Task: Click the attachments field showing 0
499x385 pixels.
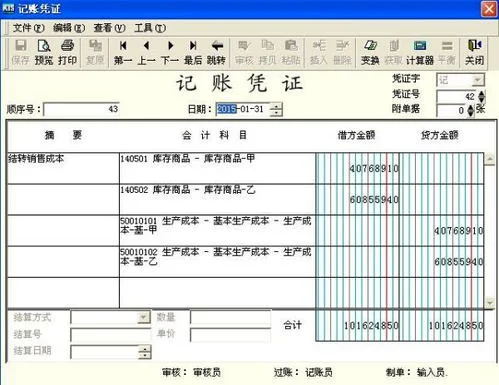Action: pos(452,110)
